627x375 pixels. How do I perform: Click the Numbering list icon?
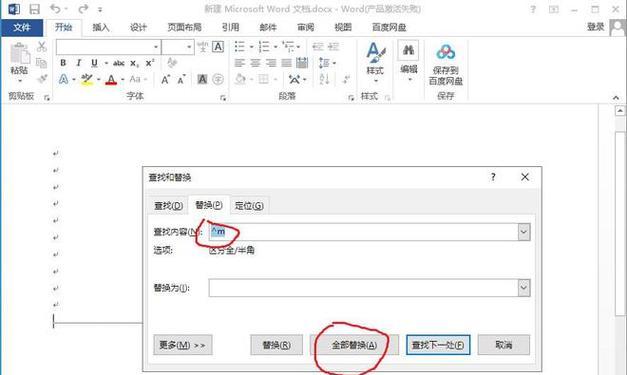[264, 46]
